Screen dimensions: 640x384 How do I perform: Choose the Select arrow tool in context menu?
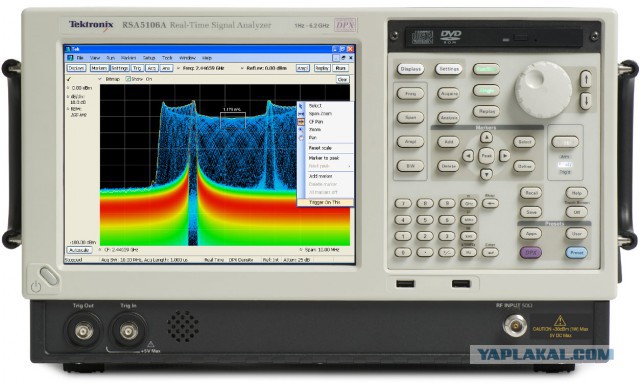(x=325, y=106)
